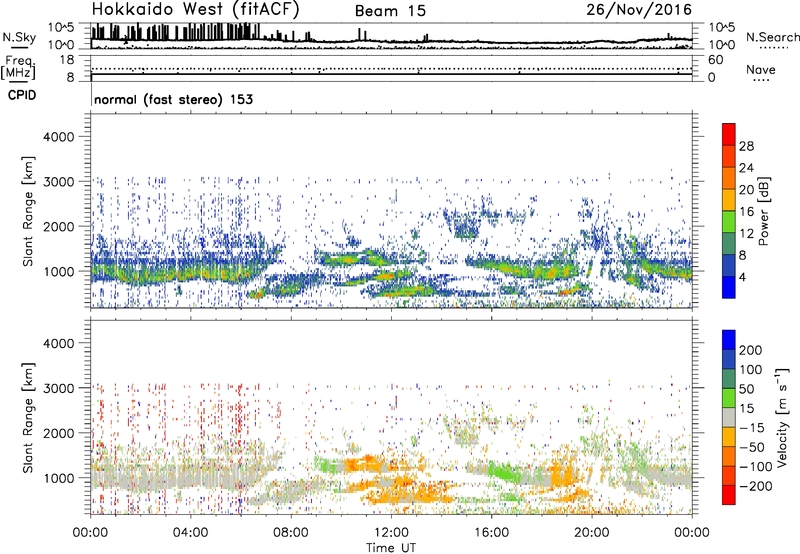800x554 pixels.
Task: Click the 'Hokkaido West (fitACF)' plot title
Action: pyautogui.click(x=195, y=10)
